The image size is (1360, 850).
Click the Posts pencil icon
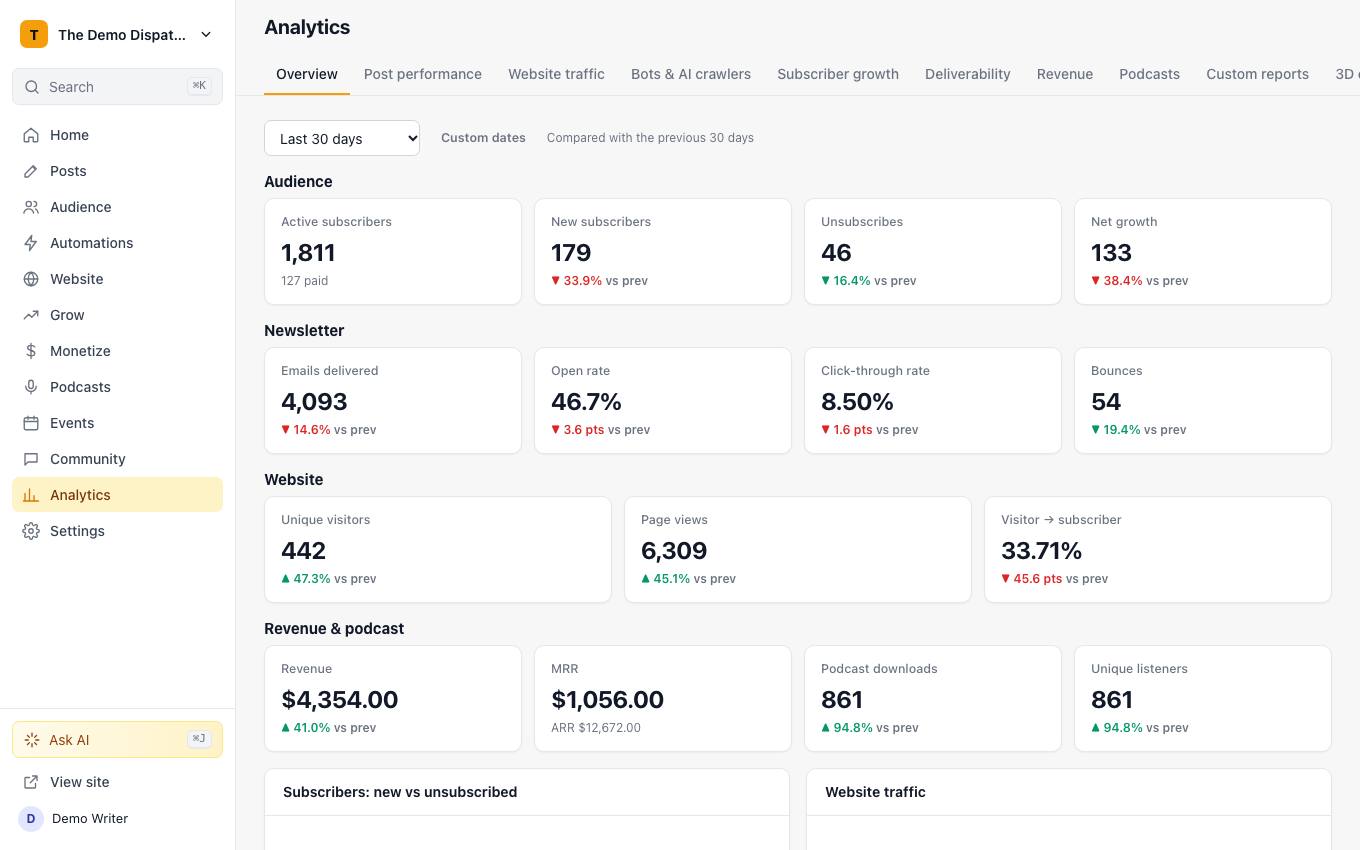tap(31, 171)
